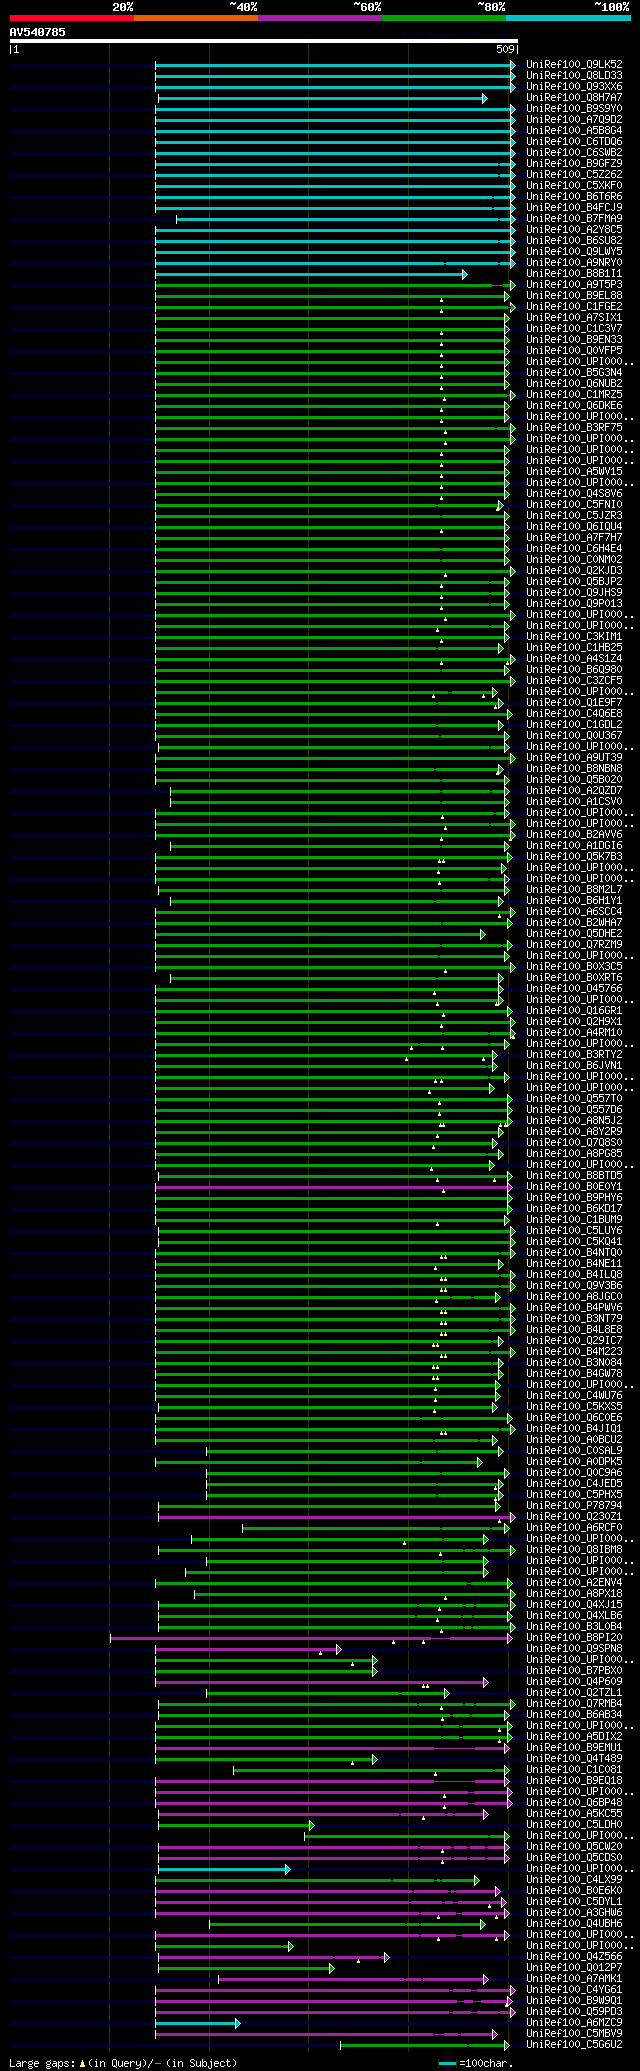The image size is (640, 2071).
Task: Open the UniRef100_Q9LK52 hit label
Action: coord(574,64)
